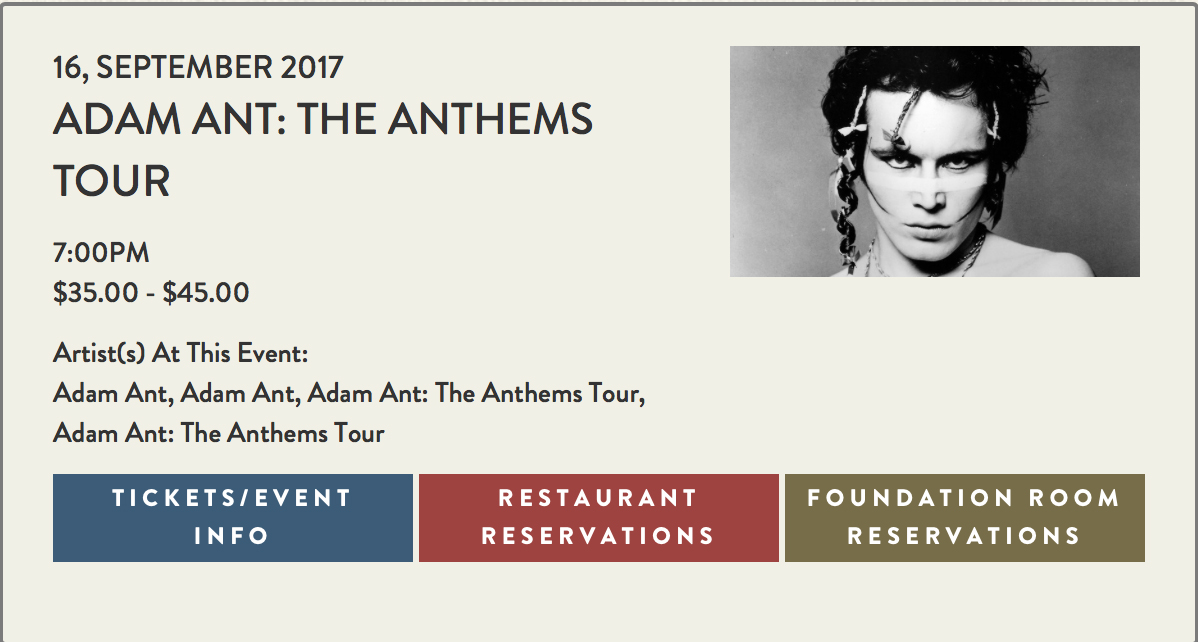
Task: Click the Restaurant Reservations button
Action: click(x=598, y=517)
